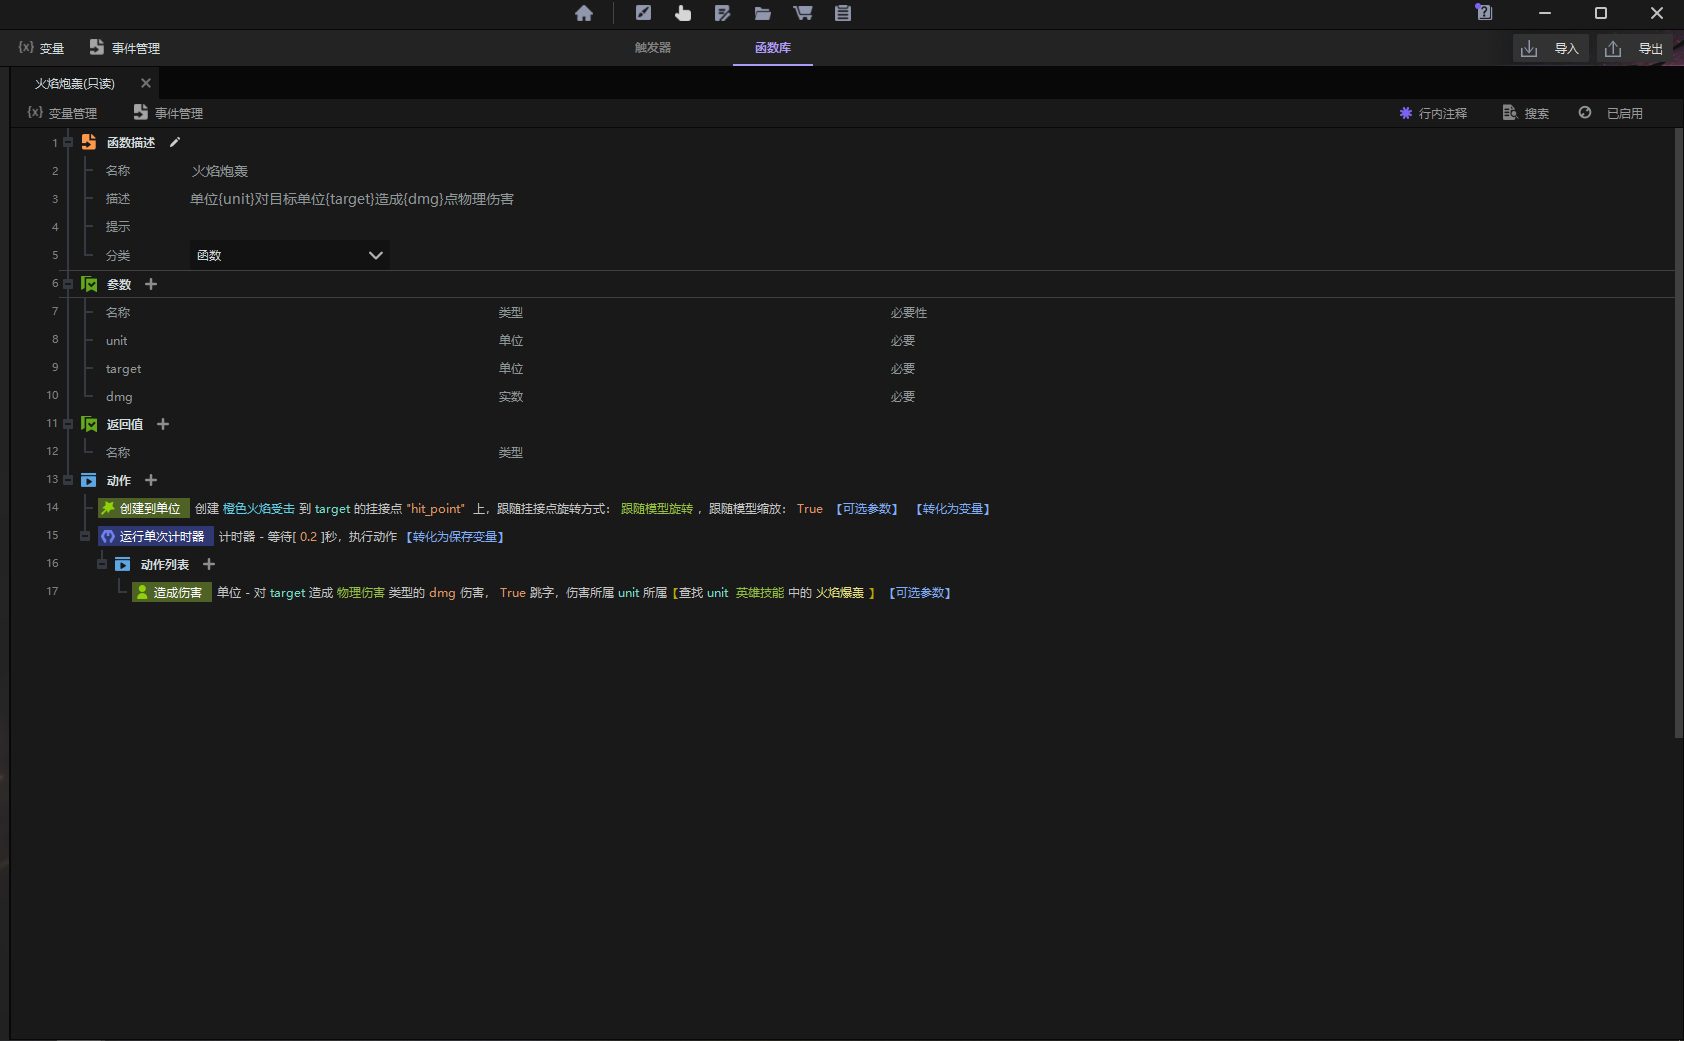The image size is (1684, 1041).
Task: Edit the 0.2 seconds timer value
Action: click(x=308, y=537)
